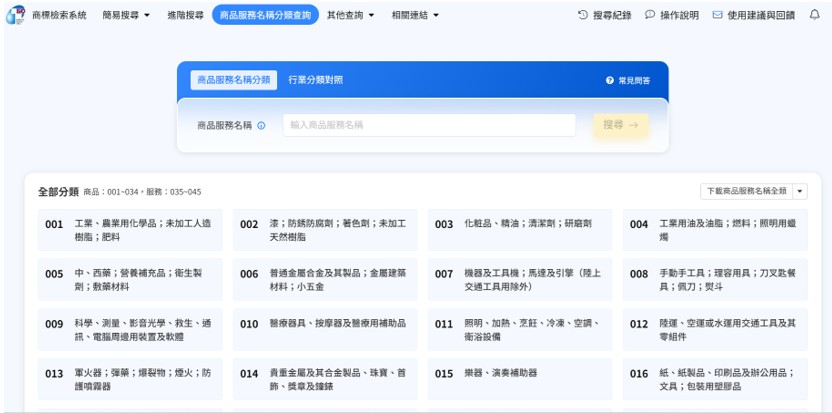Click the info icon beside 商品服務名稱
This screenshot has width=832, height=413.
point(261,125)
